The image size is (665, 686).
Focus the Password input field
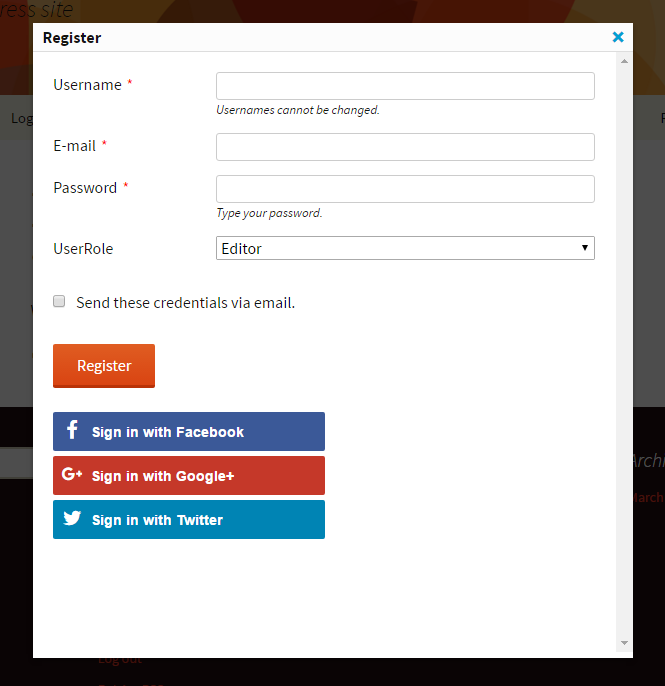(x=405, y=189)
